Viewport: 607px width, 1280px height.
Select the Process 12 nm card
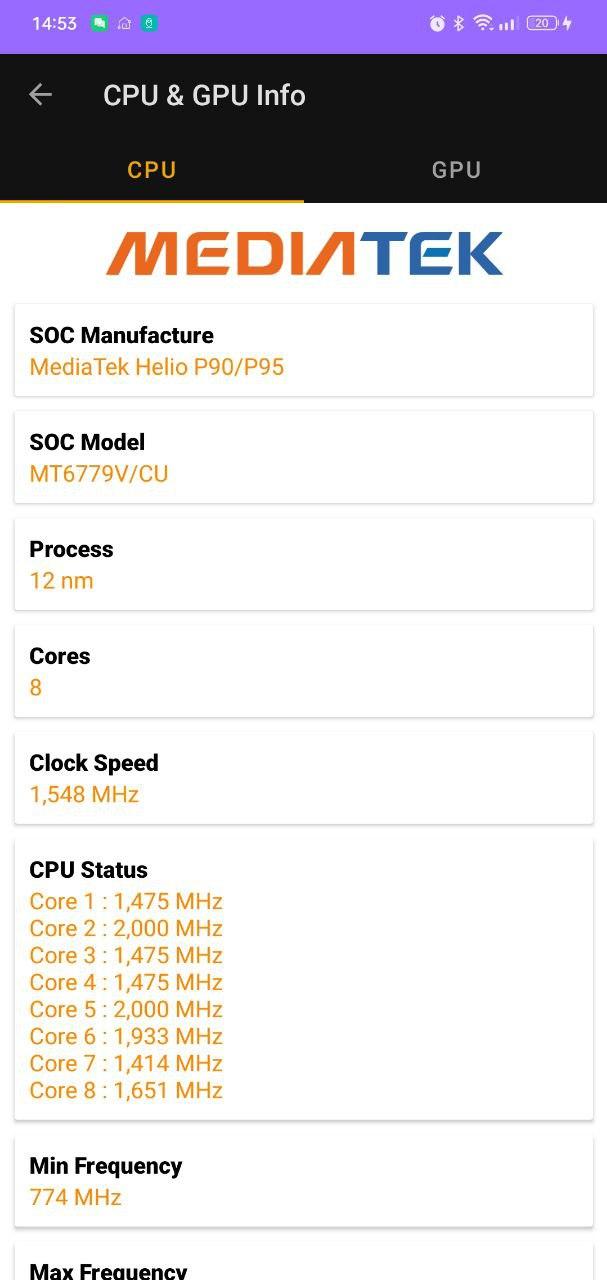304,564
